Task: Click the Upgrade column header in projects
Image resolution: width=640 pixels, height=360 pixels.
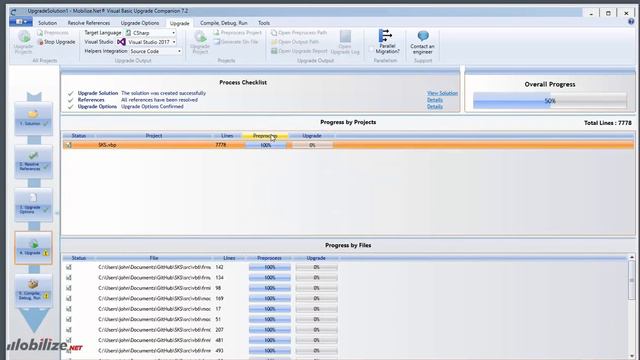Action: 312,136
